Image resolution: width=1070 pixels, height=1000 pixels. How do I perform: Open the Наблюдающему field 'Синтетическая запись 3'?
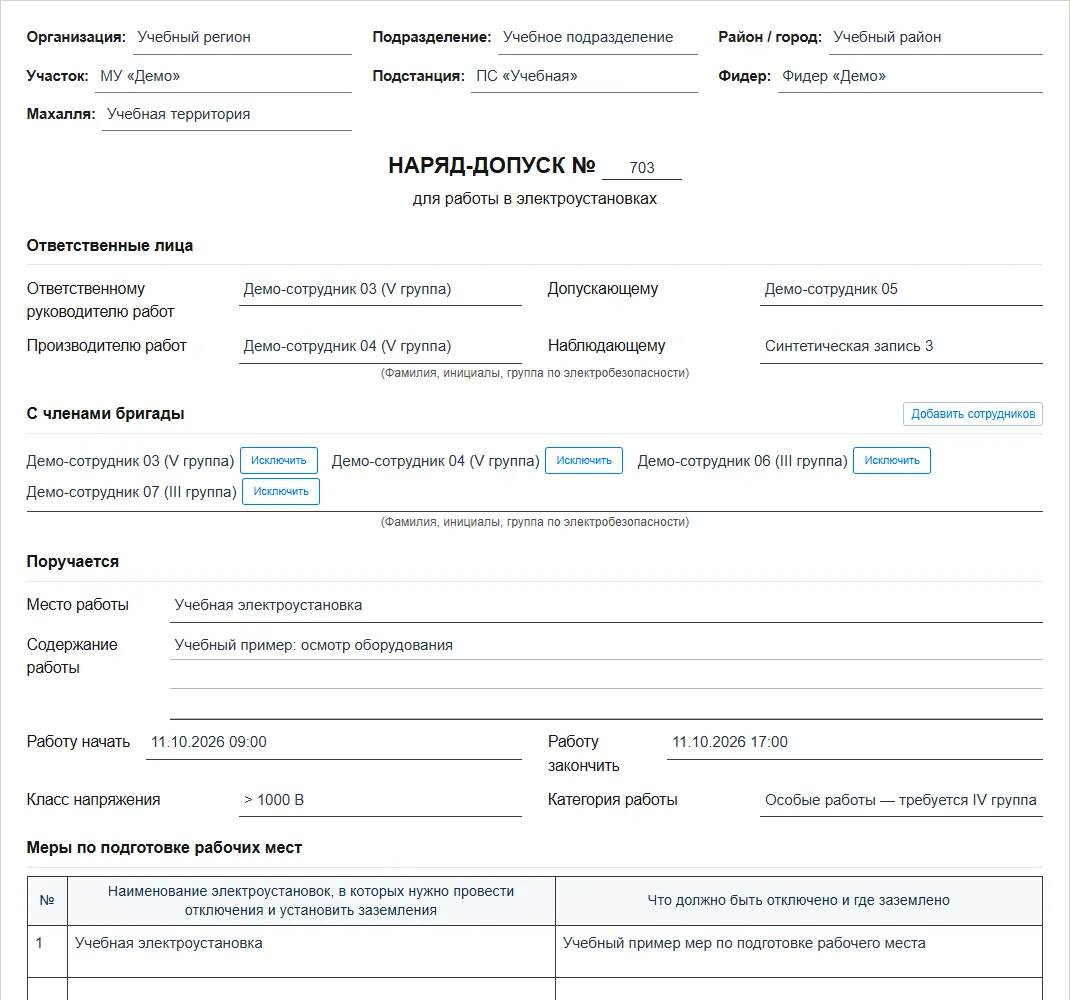(901, 347)
